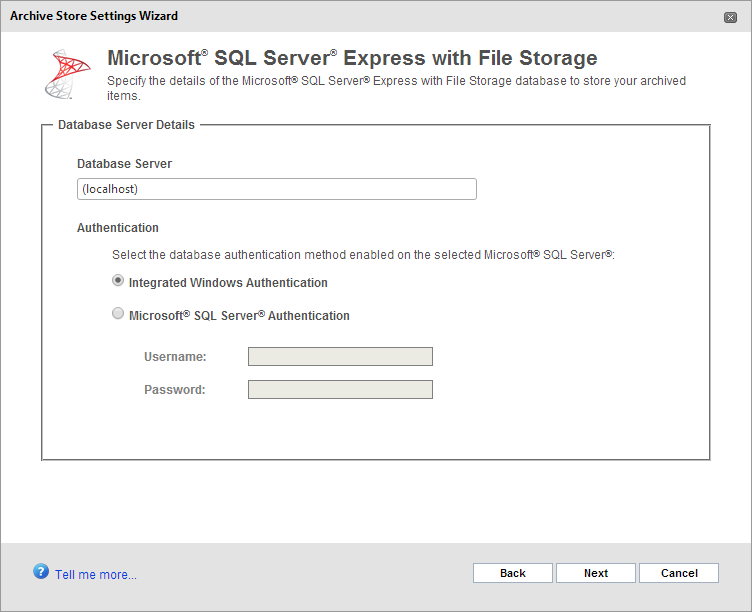
Task: Click the 'SQL Server Express with File Storage' heading
Action: tap(352, 58)
